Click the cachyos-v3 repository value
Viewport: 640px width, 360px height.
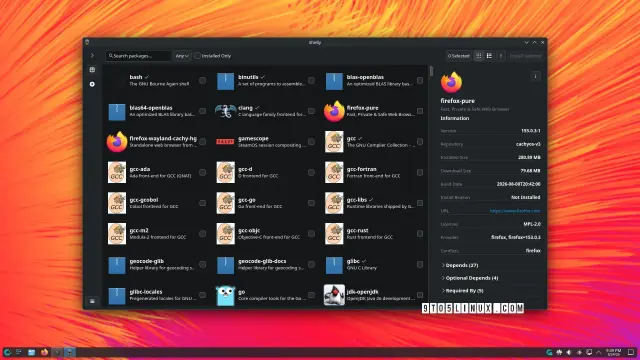[x=528, y=144]
